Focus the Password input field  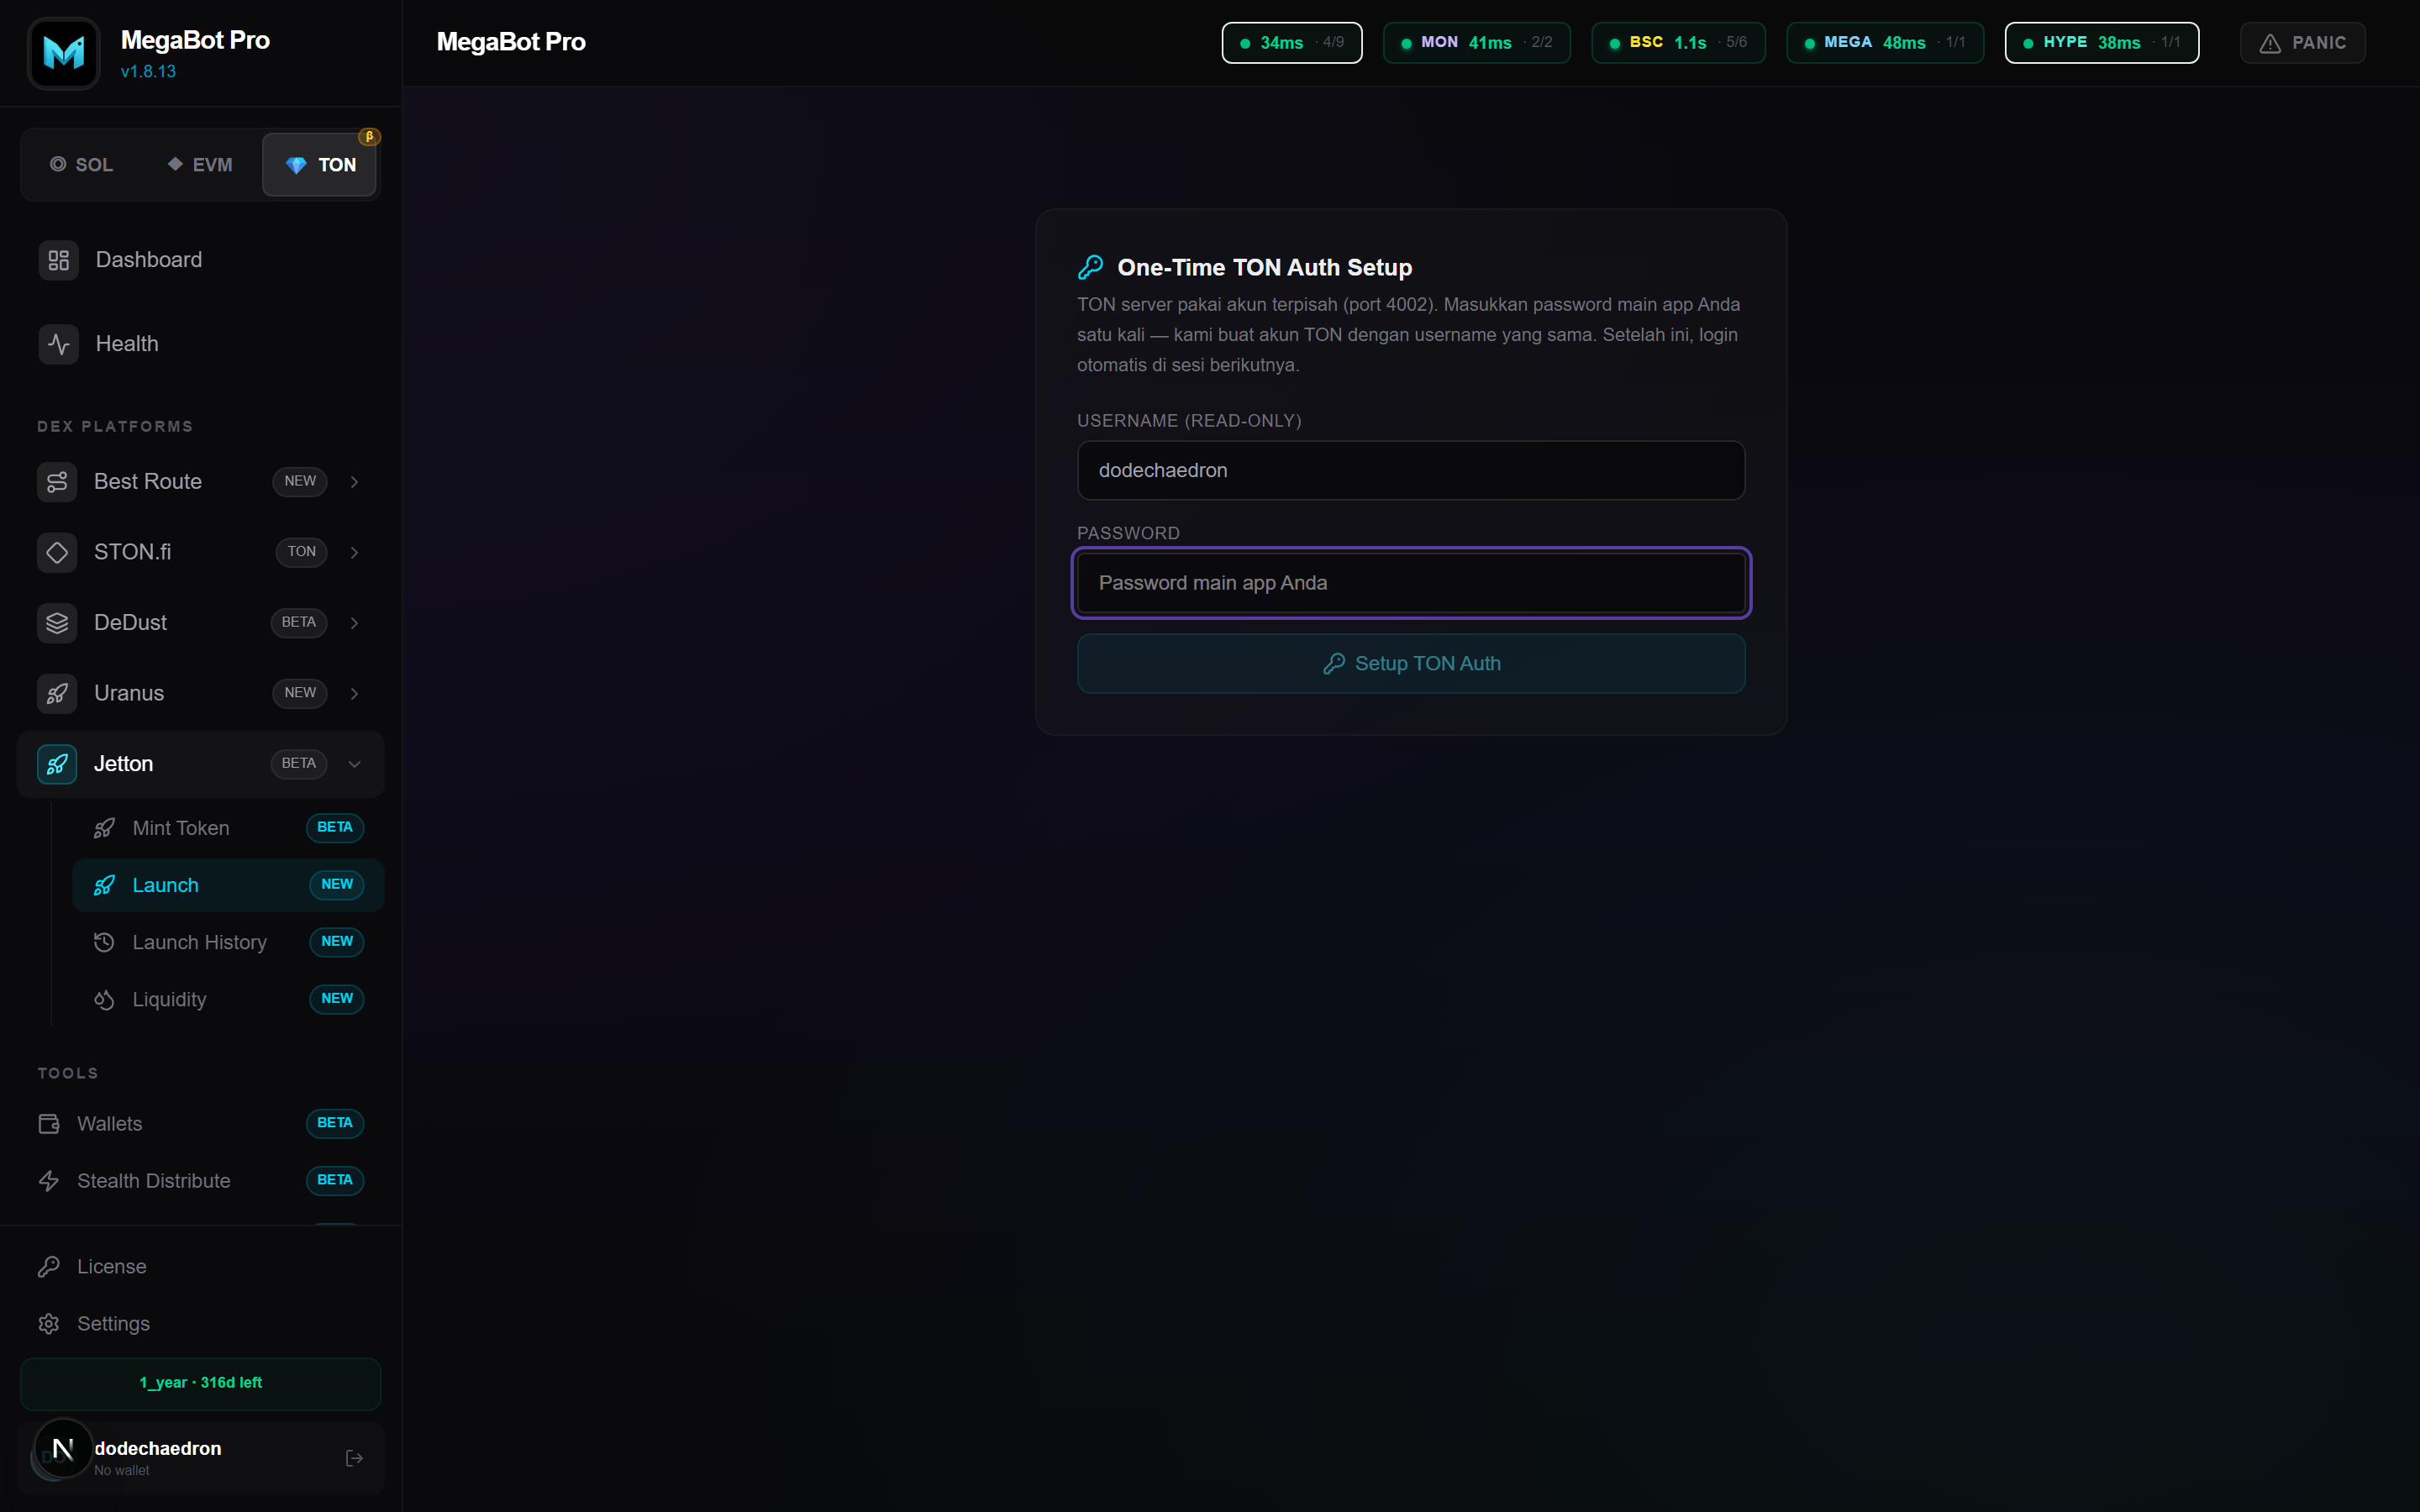coord(1411,583)
